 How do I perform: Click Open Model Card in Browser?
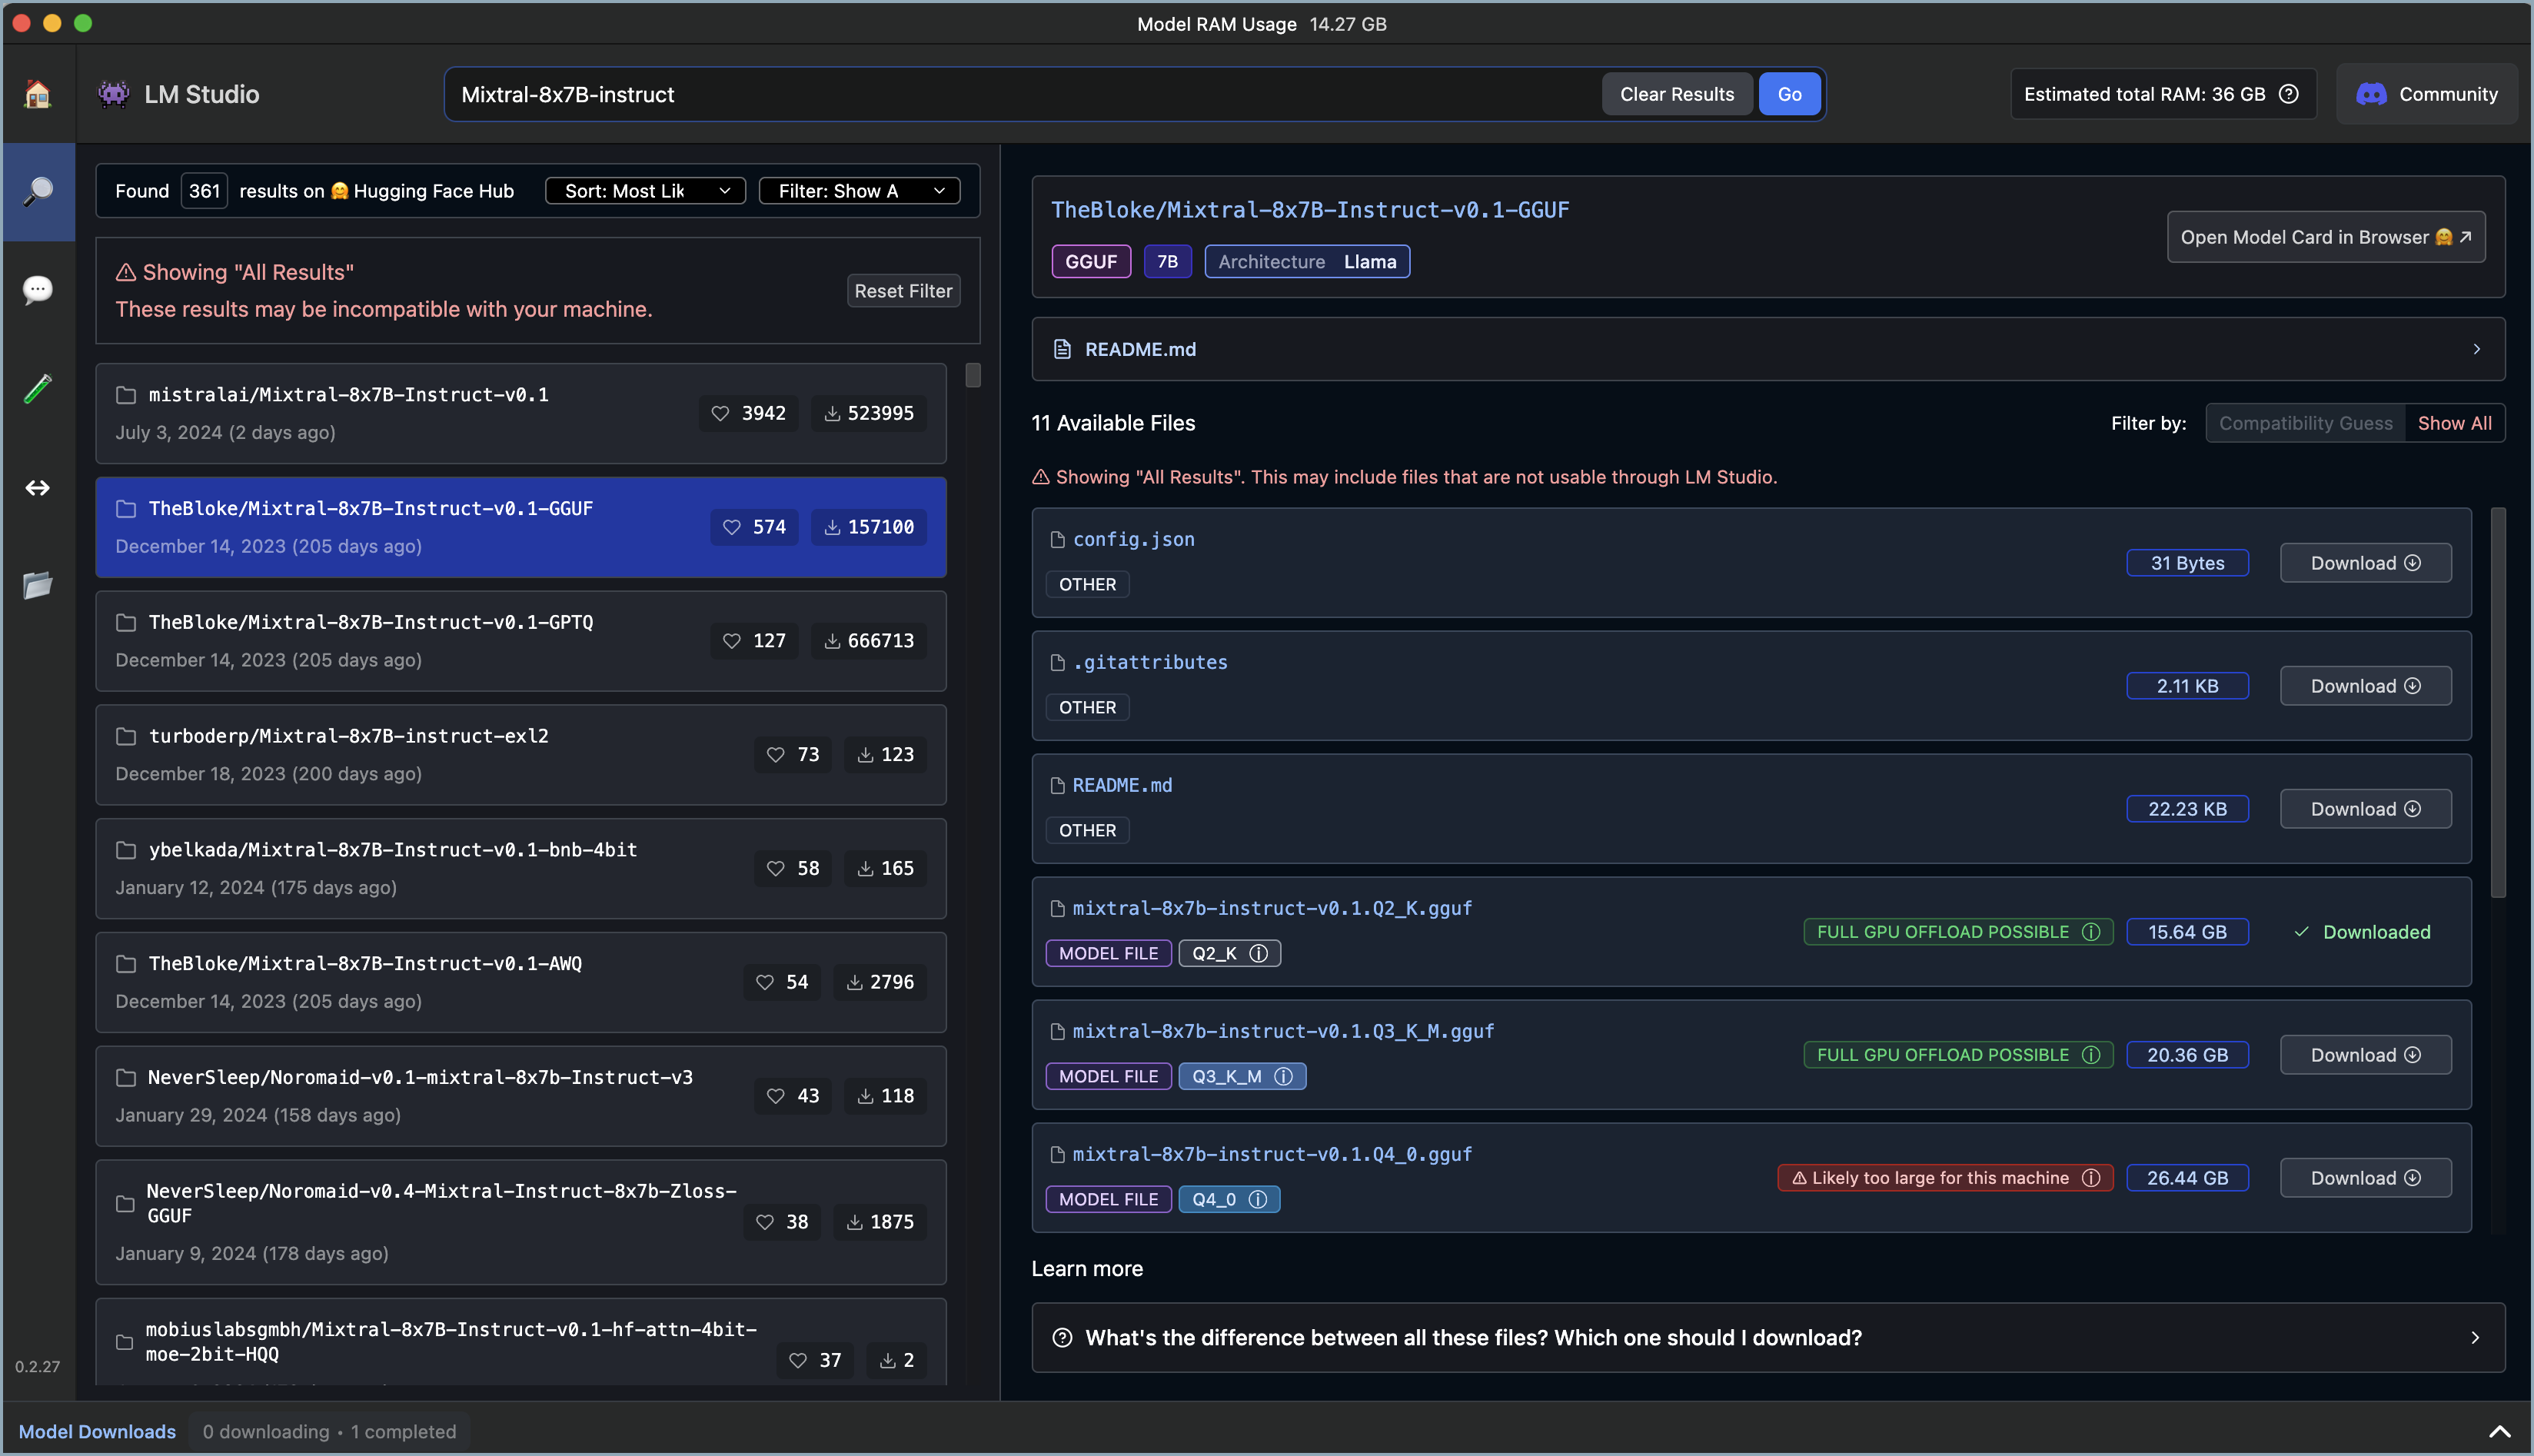coord(2326,237)
